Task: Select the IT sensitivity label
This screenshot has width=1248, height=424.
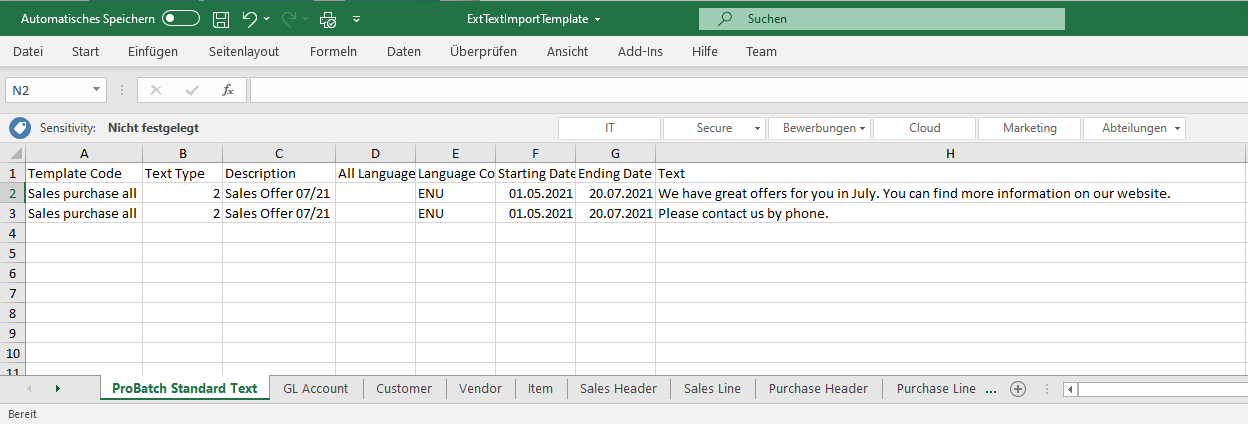Action: pos(610,128)
